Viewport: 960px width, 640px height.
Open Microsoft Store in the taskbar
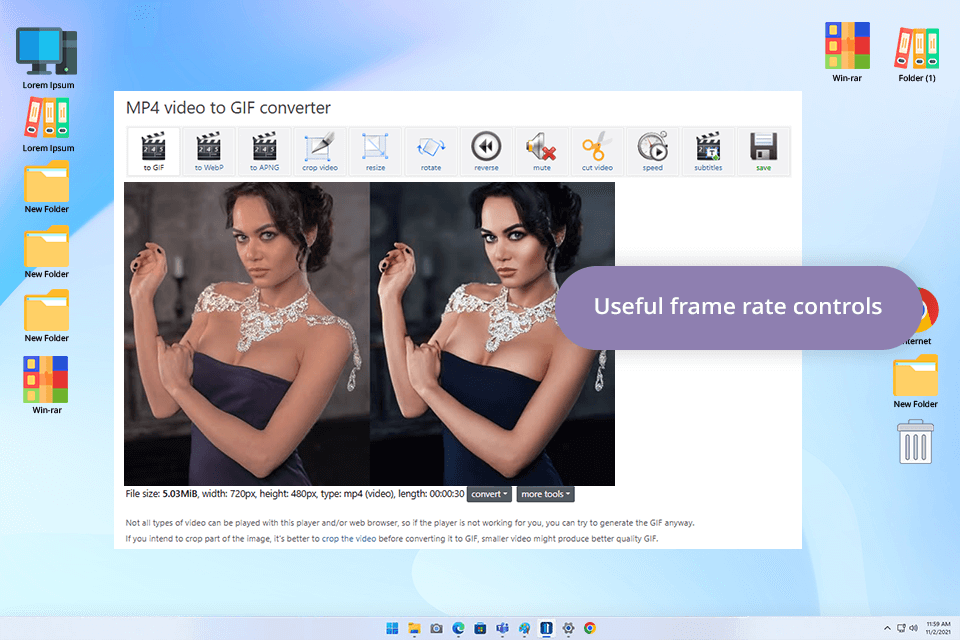481,628
